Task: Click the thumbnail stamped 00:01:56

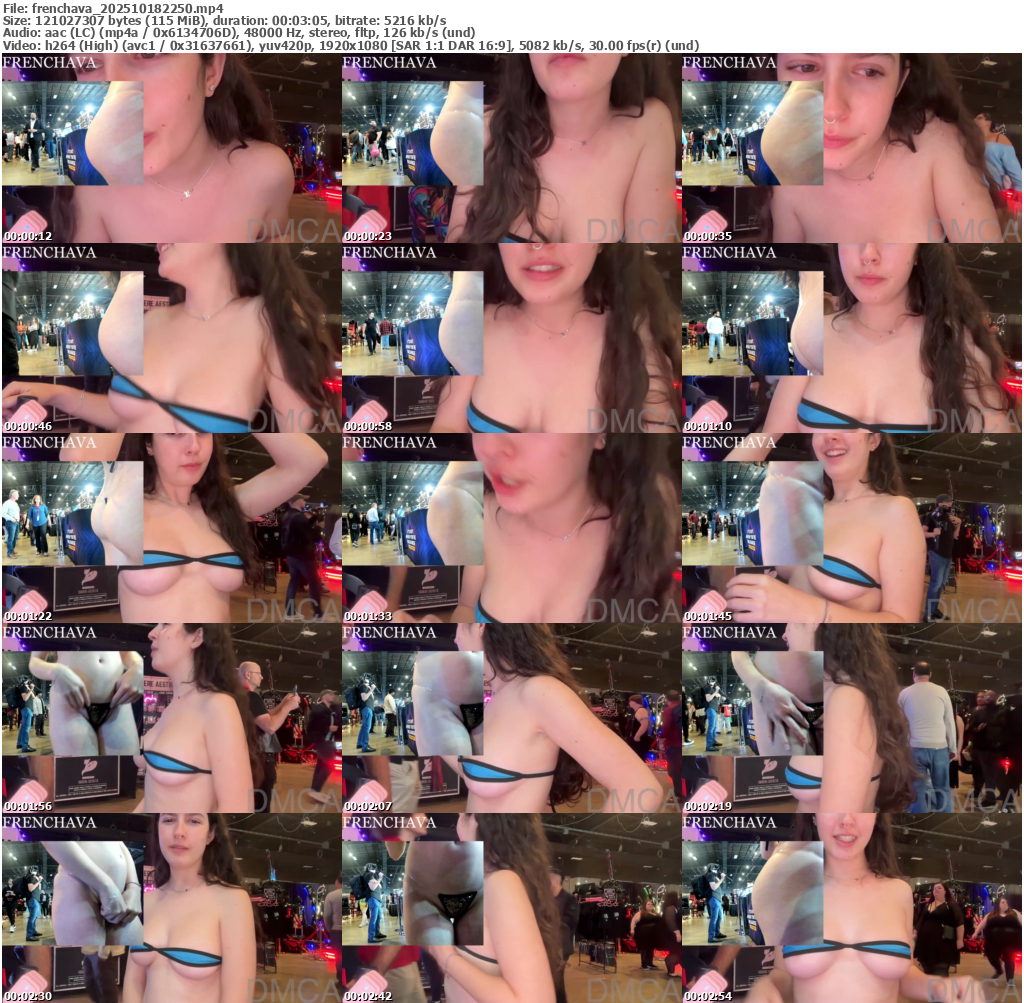Action: (171, 718)
